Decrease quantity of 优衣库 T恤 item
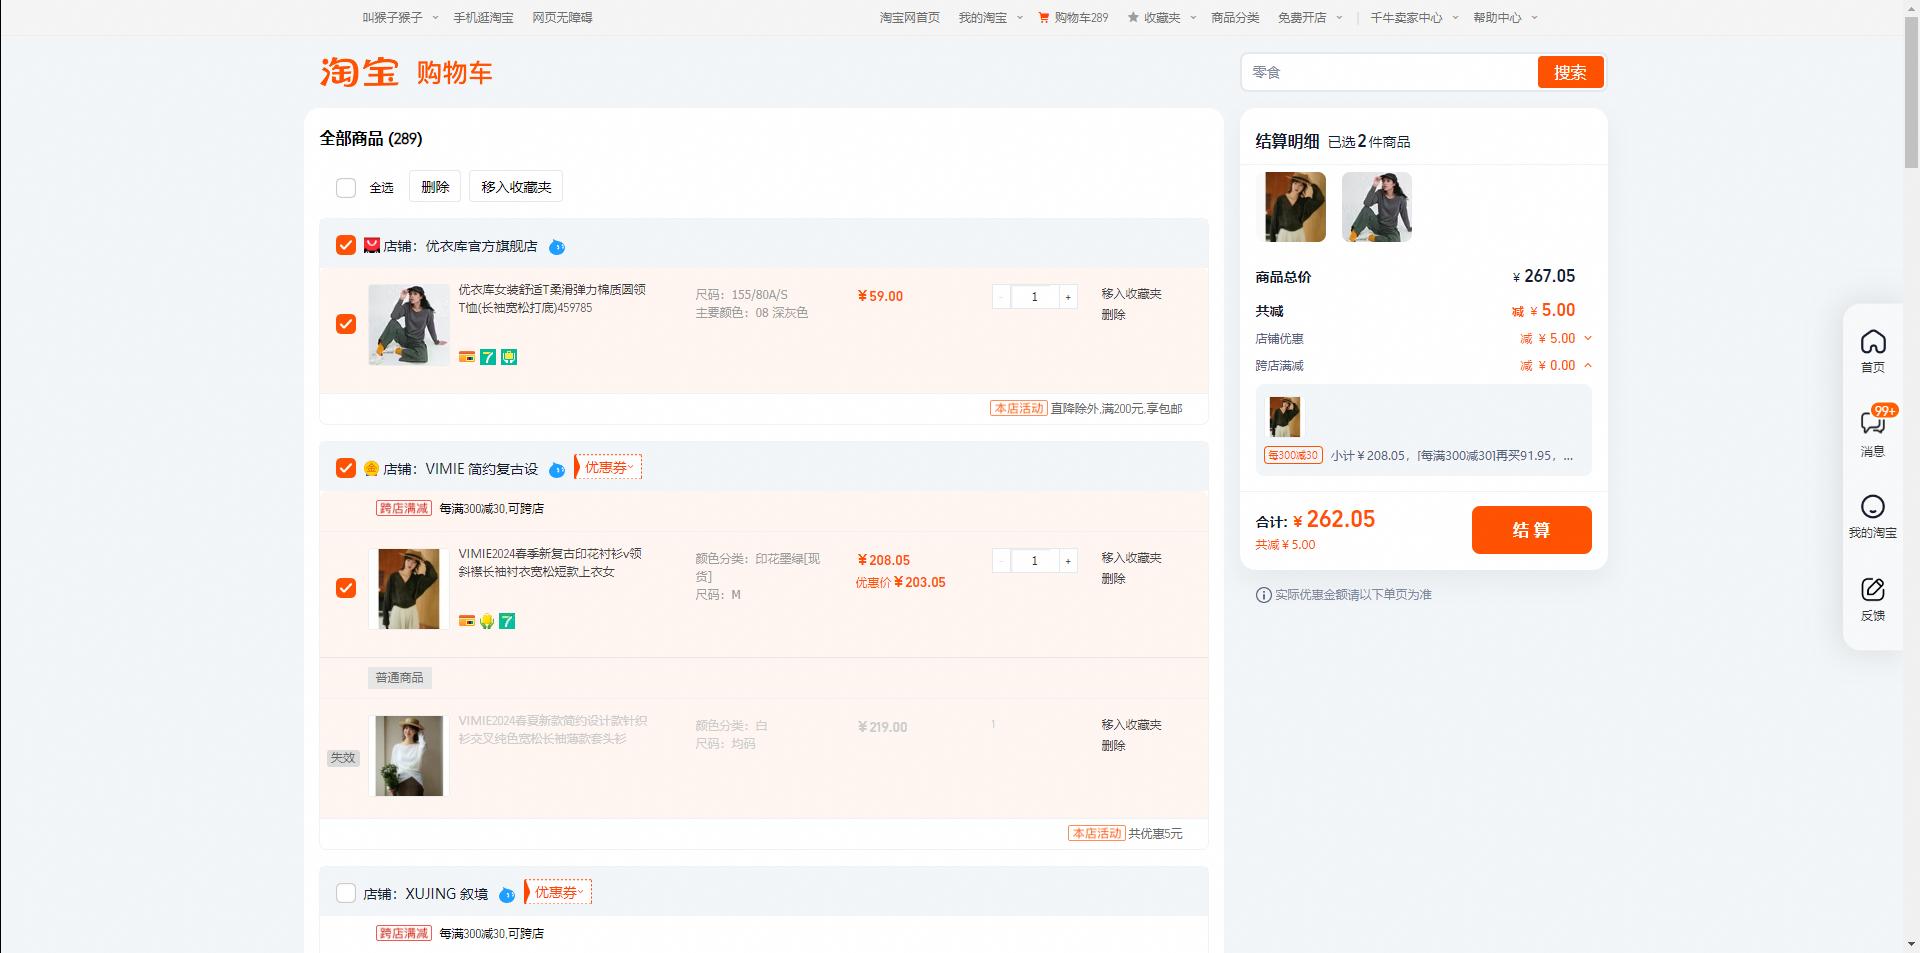Screen dimensions: 1920x953 point(1001,297)
